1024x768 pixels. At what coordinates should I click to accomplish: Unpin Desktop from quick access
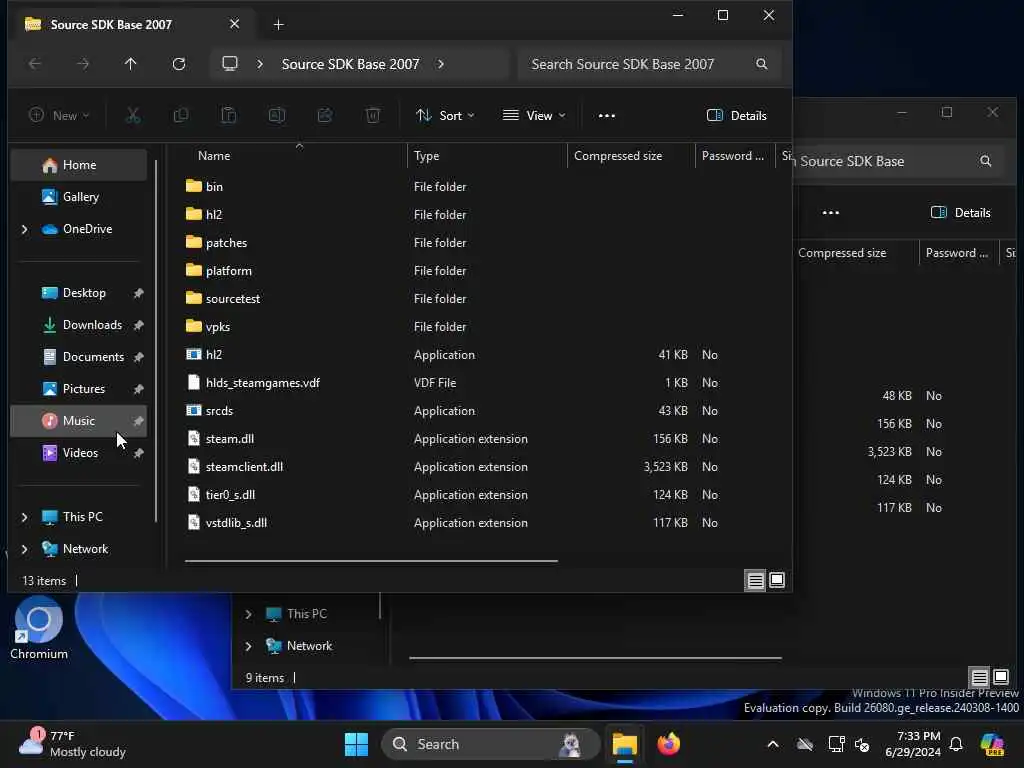[138, 293]
